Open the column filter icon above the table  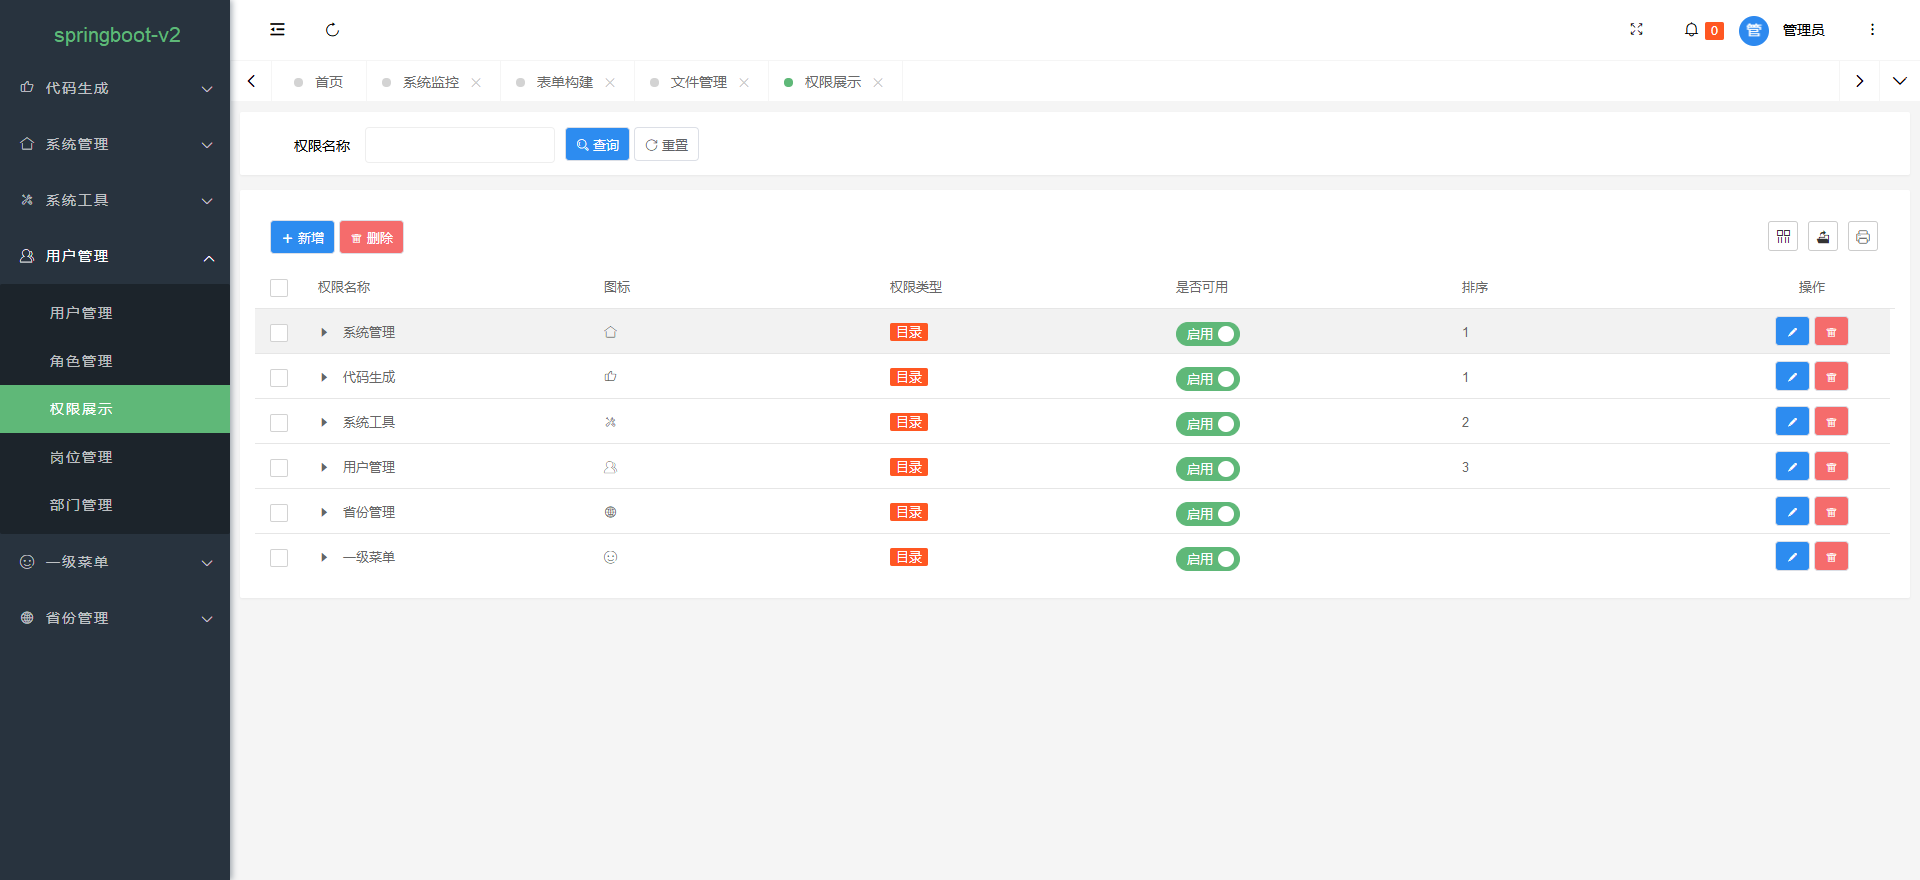(1783, 237)
